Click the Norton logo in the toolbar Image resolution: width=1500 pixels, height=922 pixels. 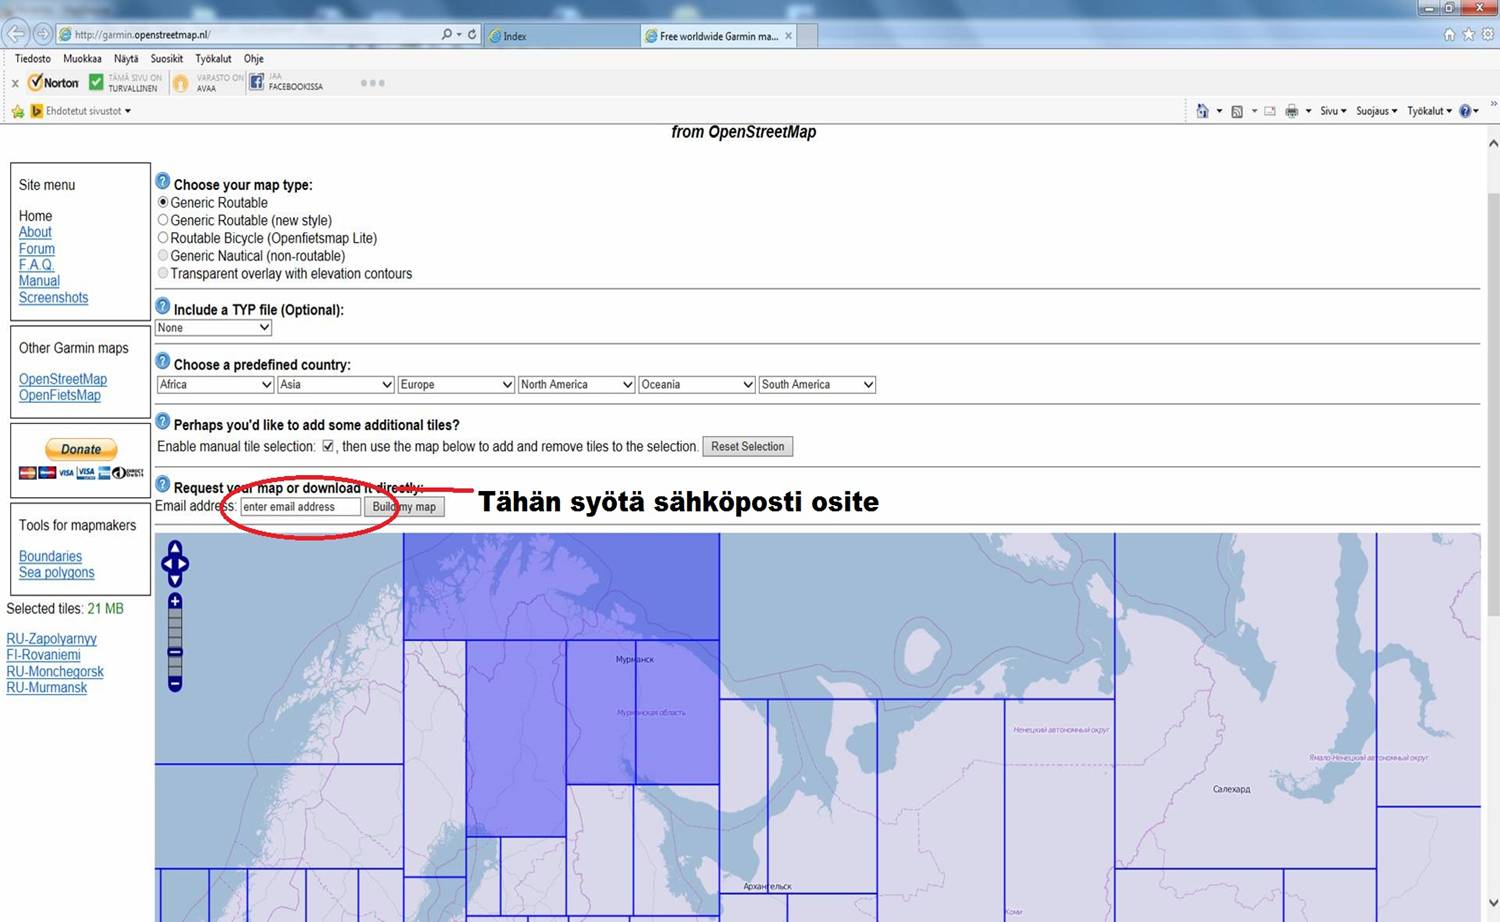point(53,83)
